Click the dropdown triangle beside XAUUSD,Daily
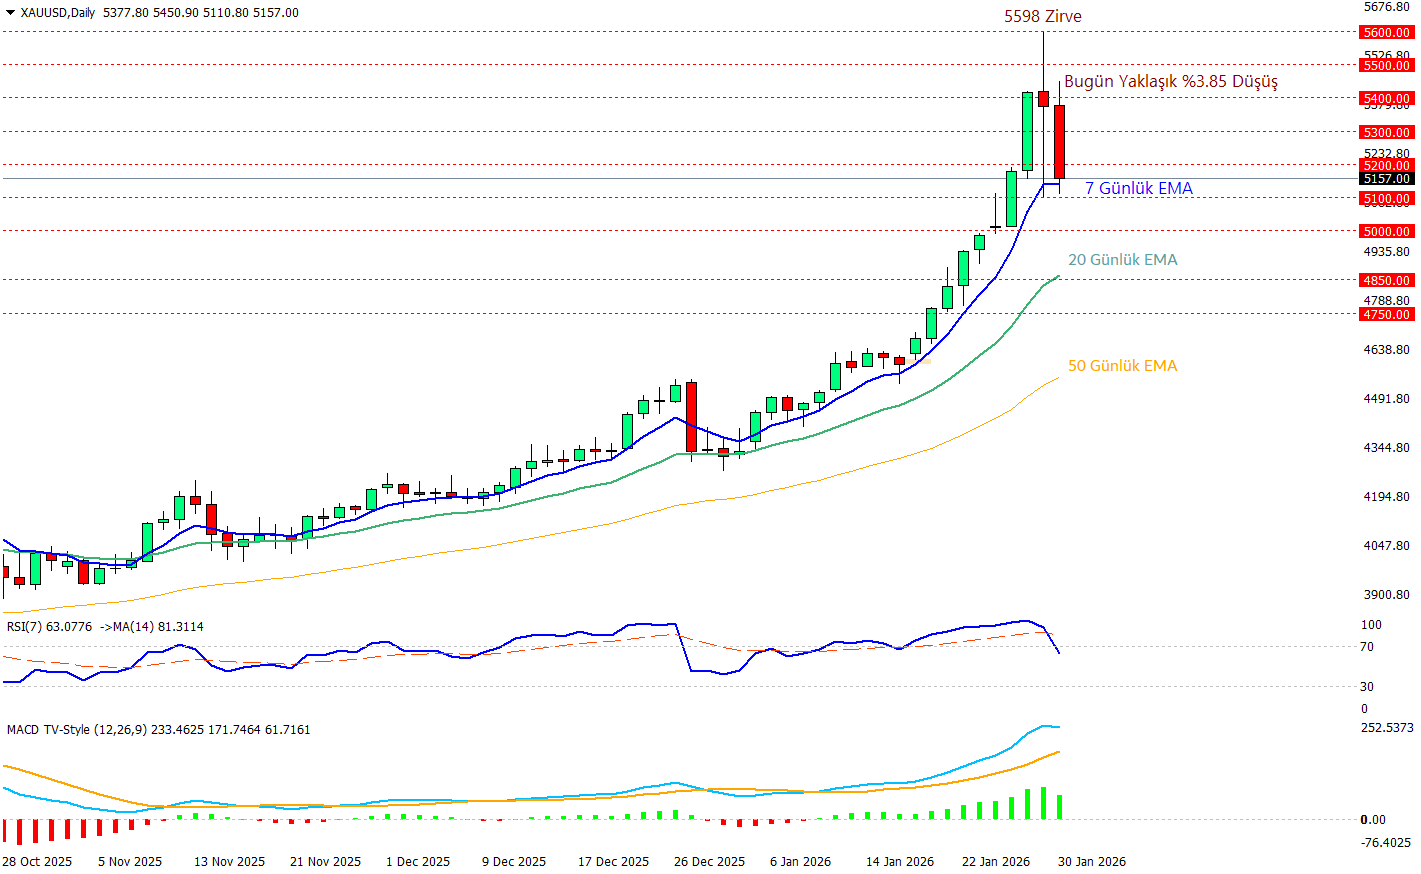 pyautogui.click(x=10, y=13)
